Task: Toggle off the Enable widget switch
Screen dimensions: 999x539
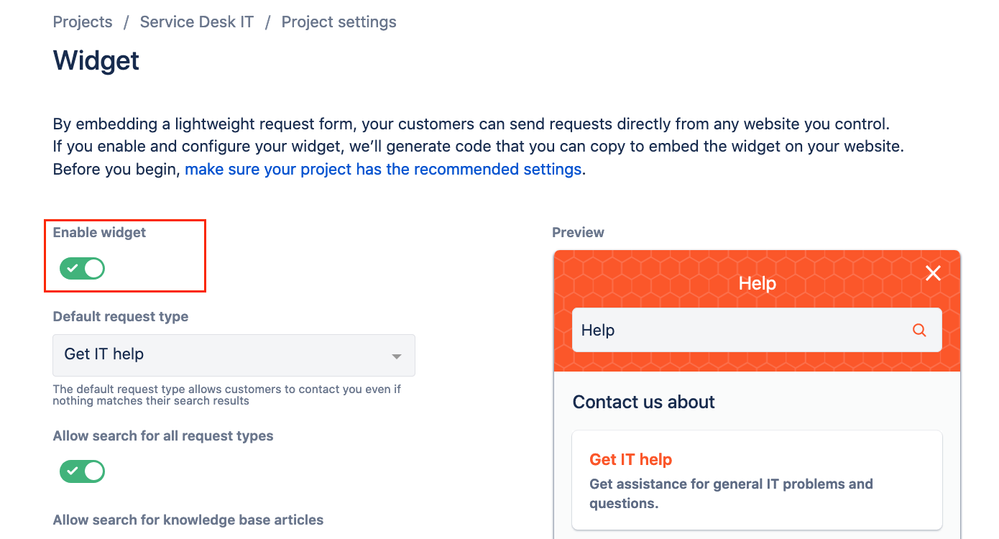Action: [x=83, y=268]
